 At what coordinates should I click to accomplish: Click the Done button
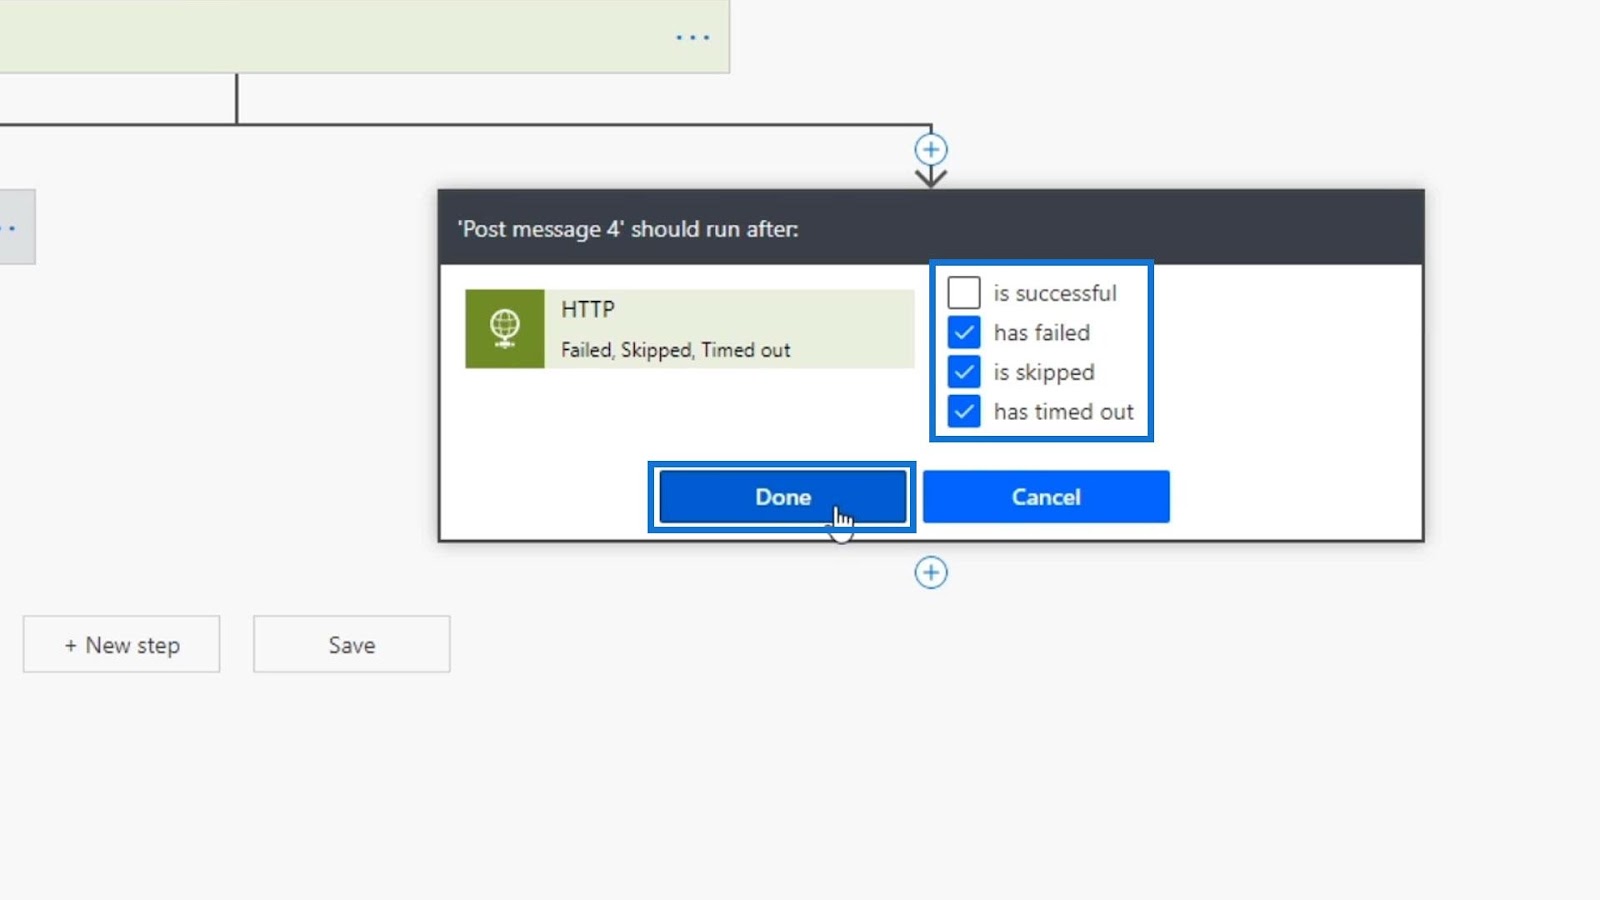click(782, 497)
